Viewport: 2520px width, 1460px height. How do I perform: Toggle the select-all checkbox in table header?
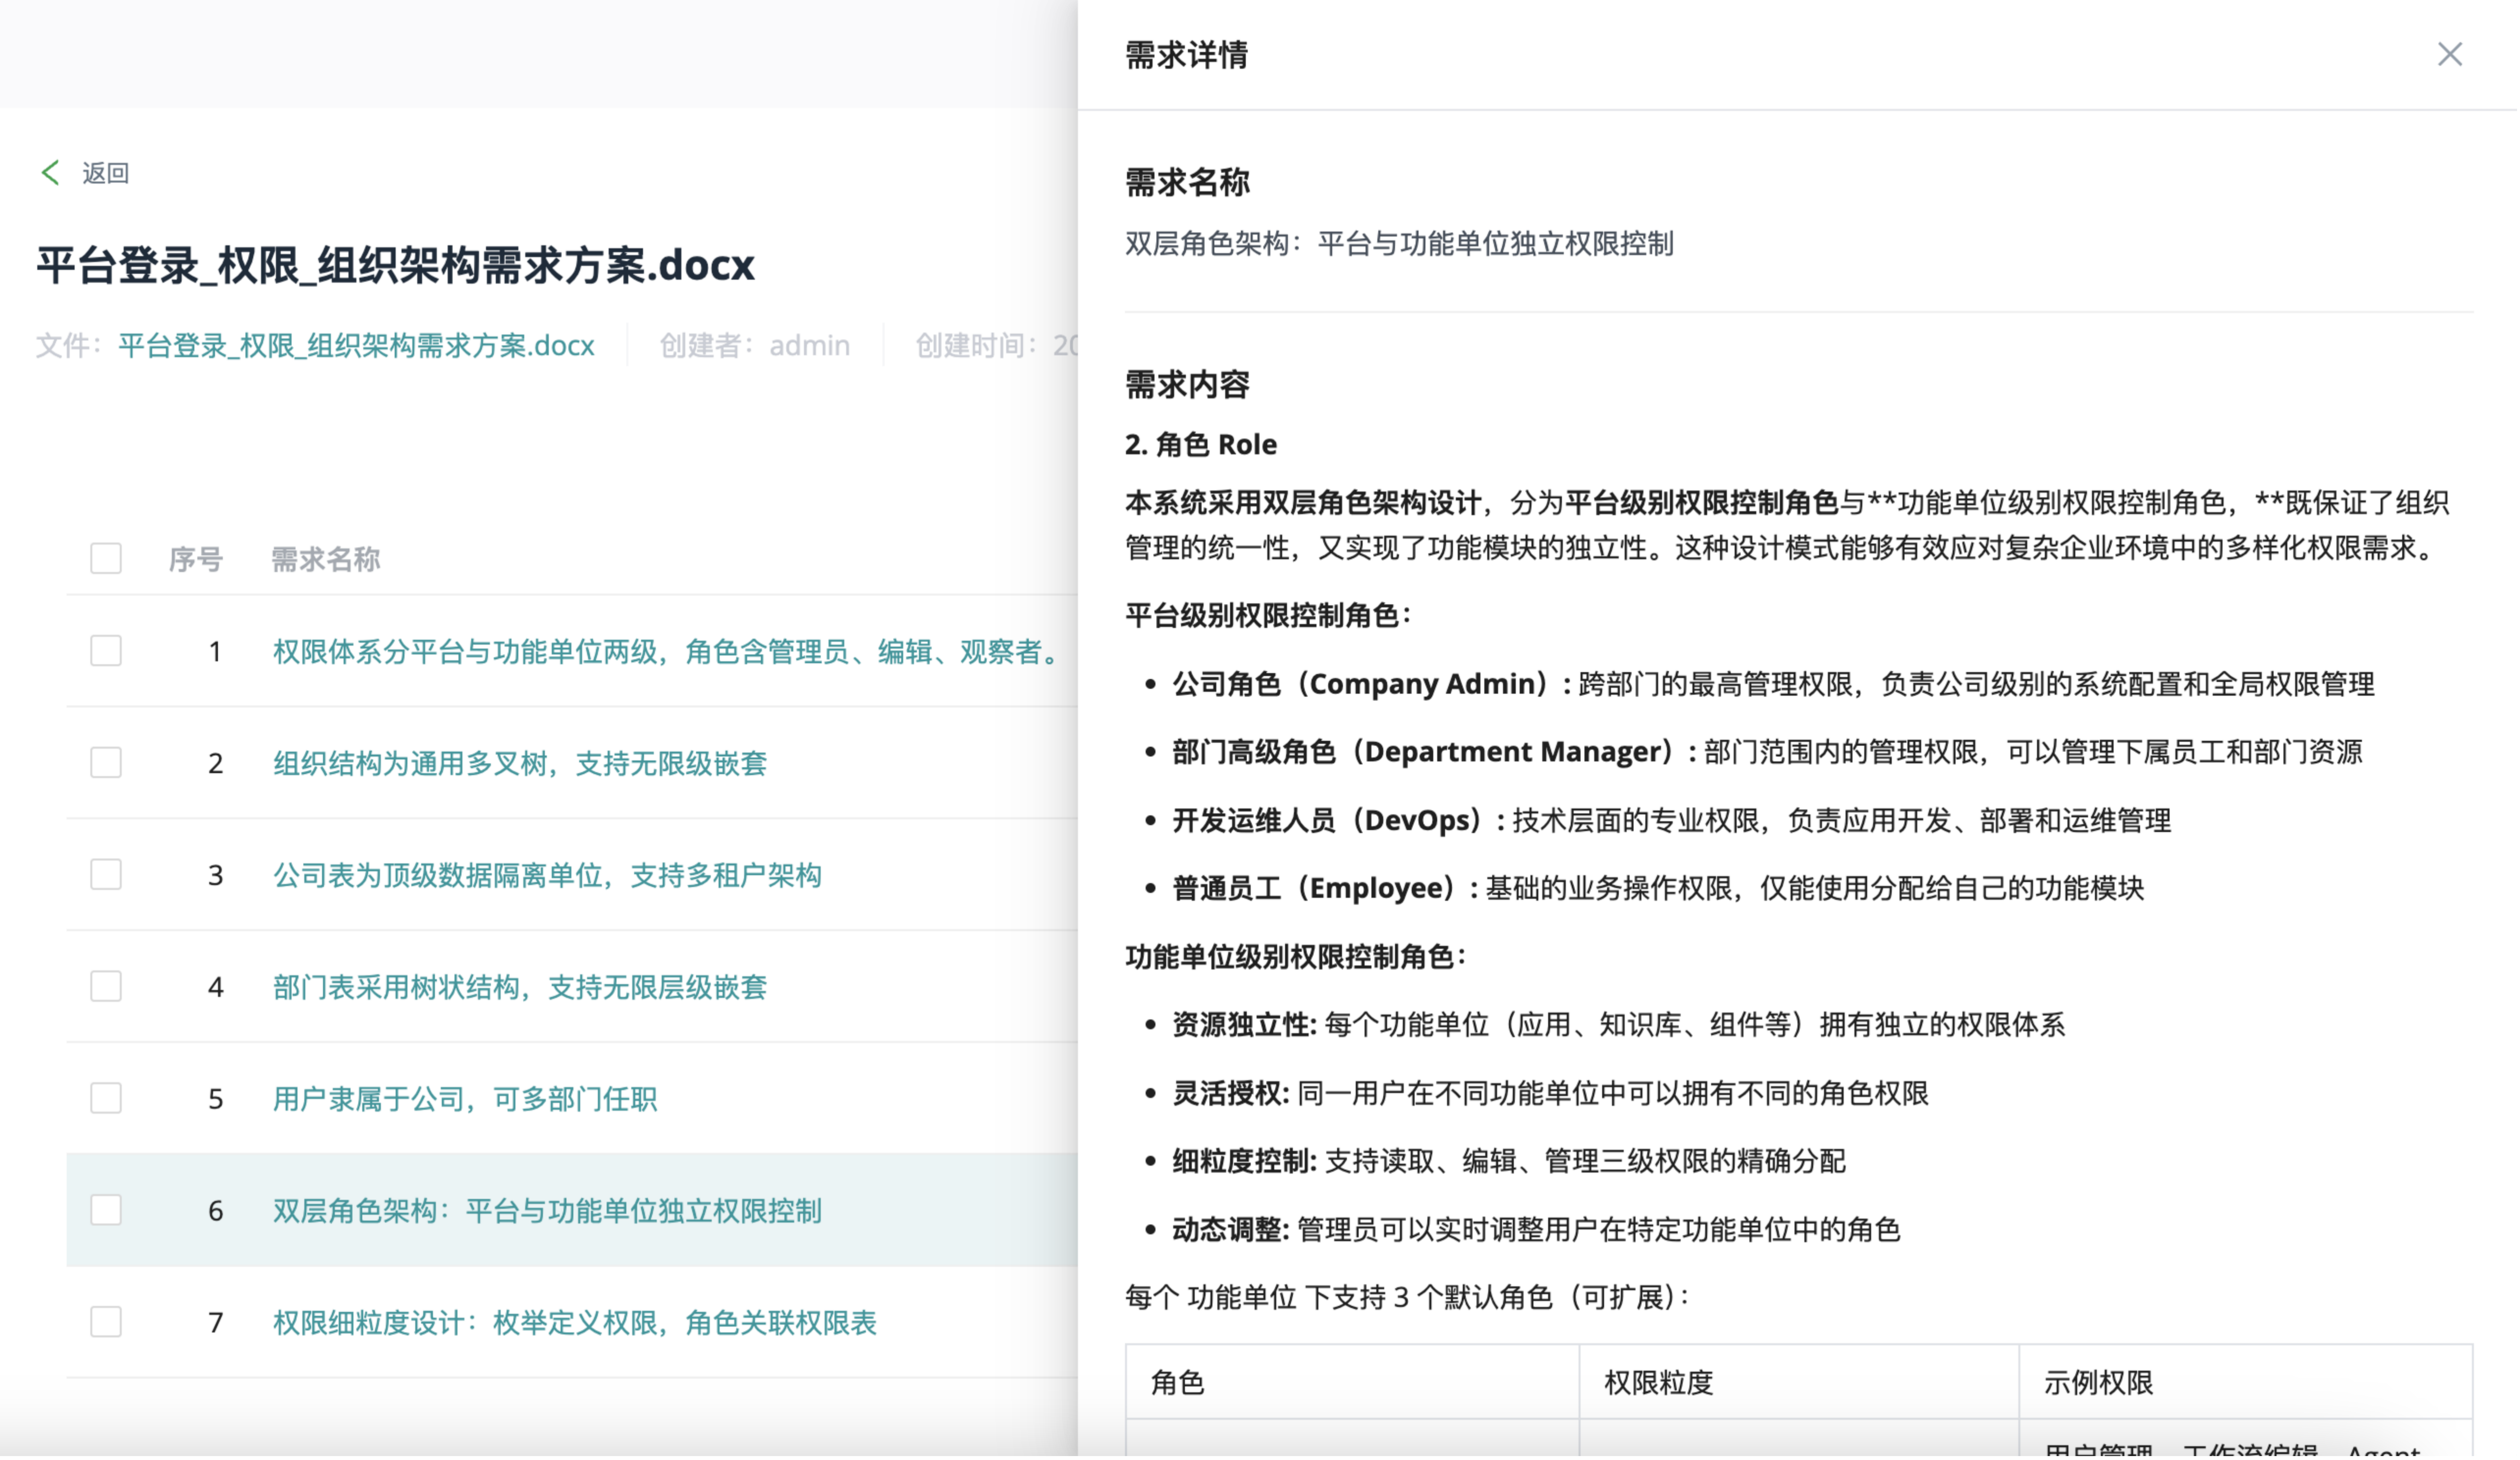point(106,558)
